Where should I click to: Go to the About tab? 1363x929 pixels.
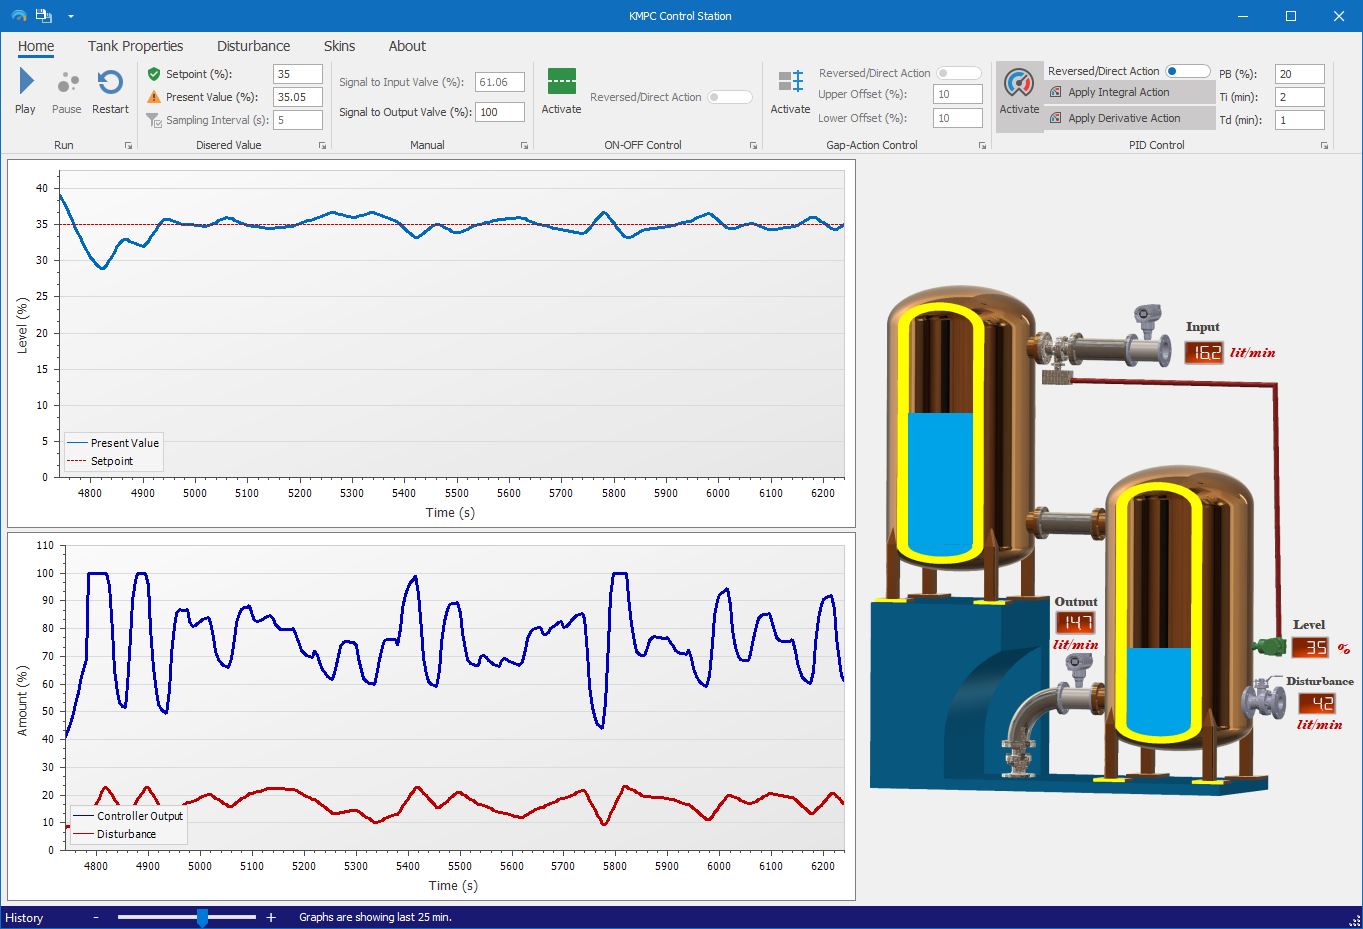(x=407, y=46)
